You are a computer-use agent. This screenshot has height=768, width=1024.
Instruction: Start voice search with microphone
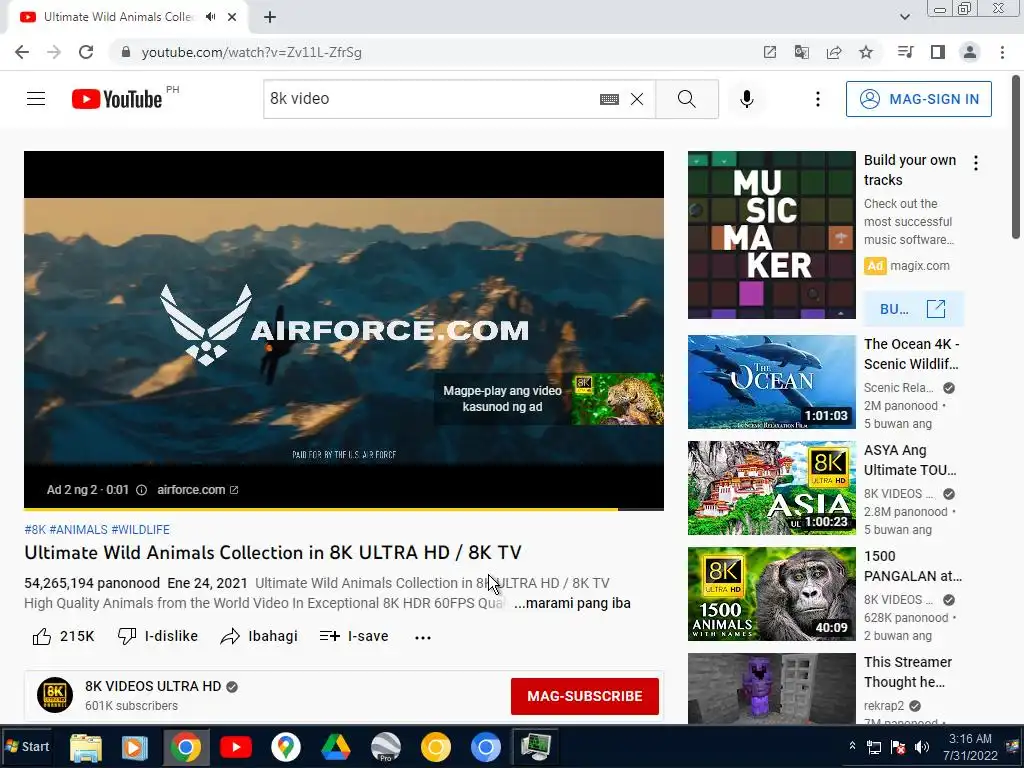(747, 99)
